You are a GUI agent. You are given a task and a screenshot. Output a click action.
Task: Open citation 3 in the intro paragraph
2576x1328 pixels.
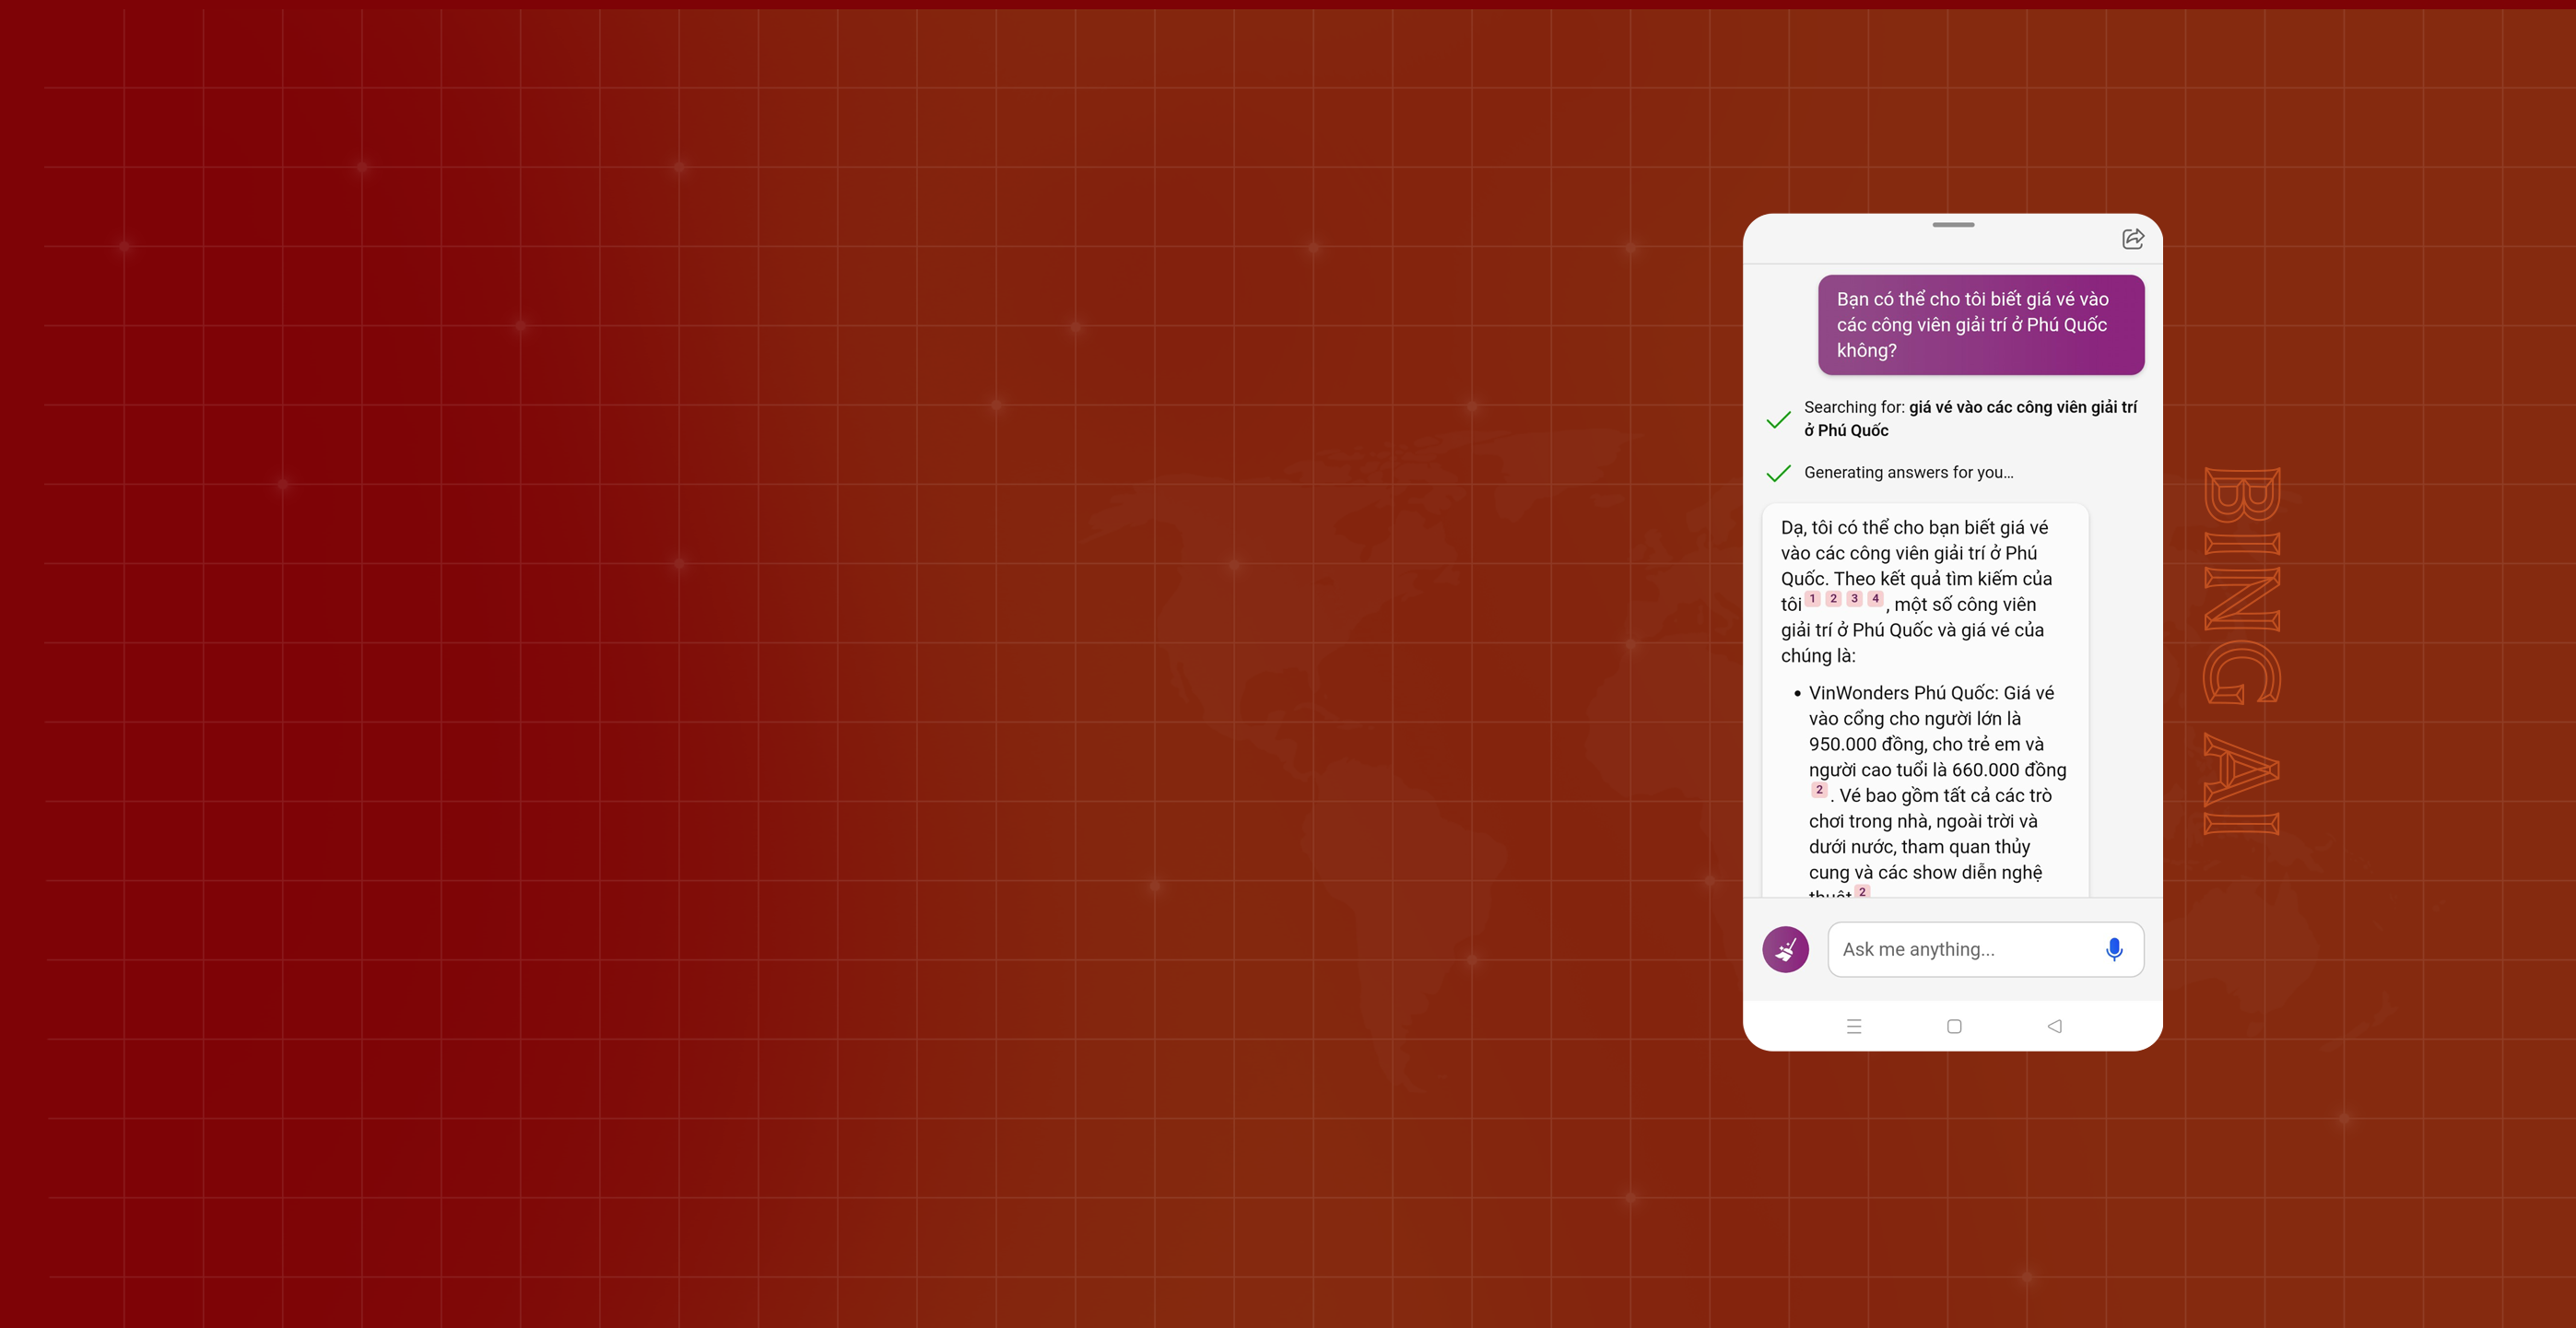1854,599
